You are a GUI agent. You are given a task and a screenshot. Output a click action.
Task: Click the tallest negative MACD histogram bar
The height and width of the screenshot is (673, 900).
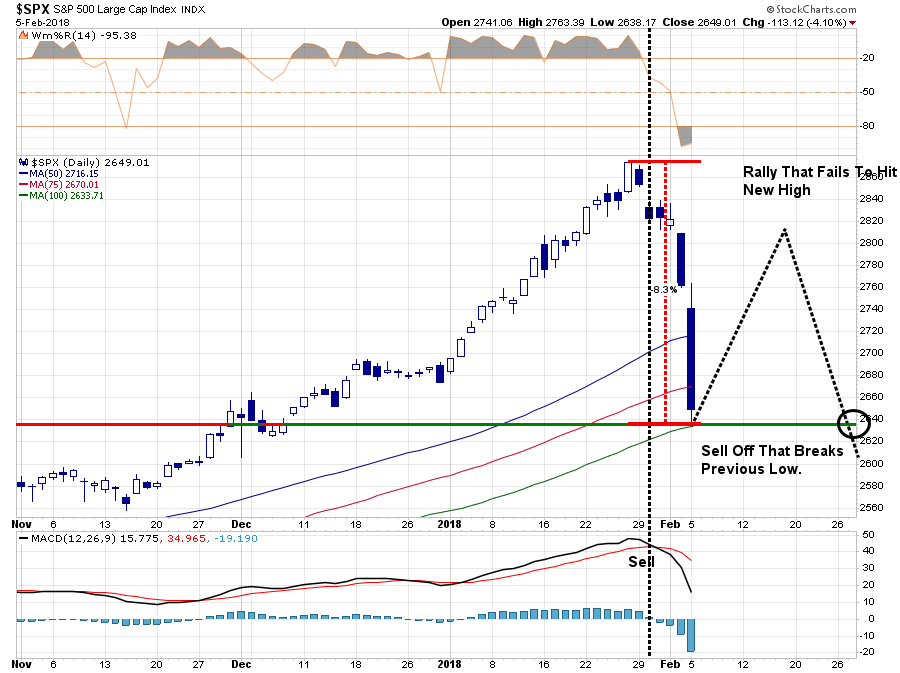690,635
